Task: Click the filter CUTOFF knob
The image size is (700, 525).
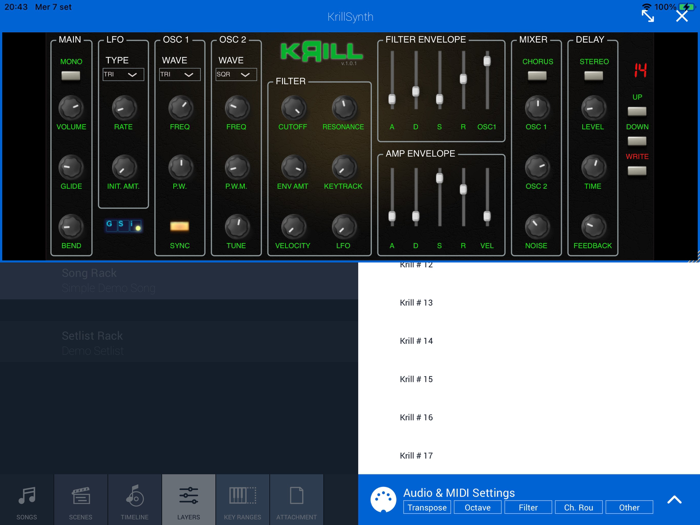Action: [293, 108]
